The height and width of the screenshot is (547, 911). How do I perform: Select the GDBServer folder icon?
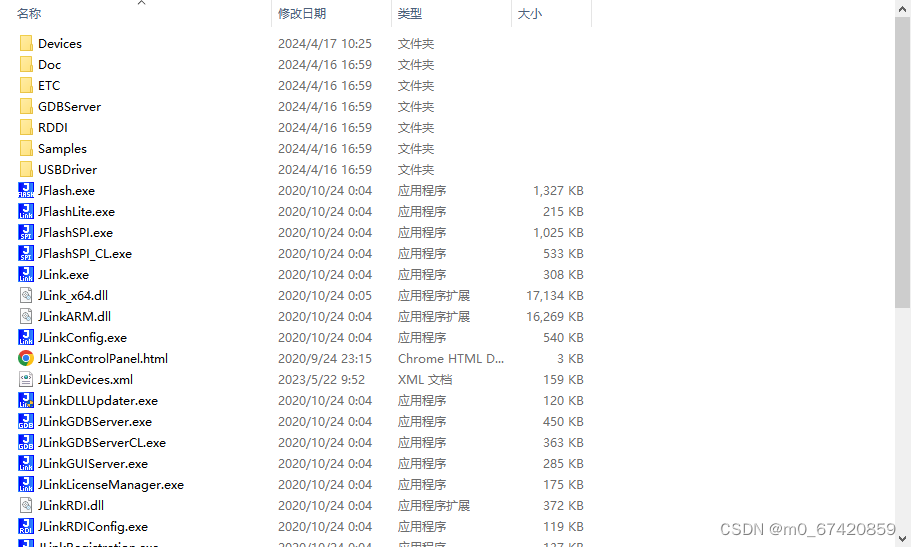click(x=26, y=106)
